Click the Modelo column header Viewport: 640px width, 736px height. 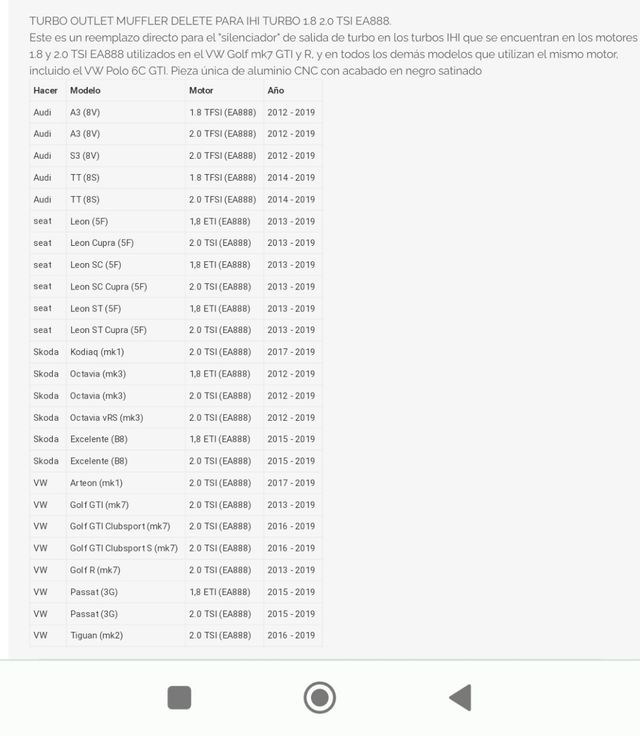tap(86, 90)
